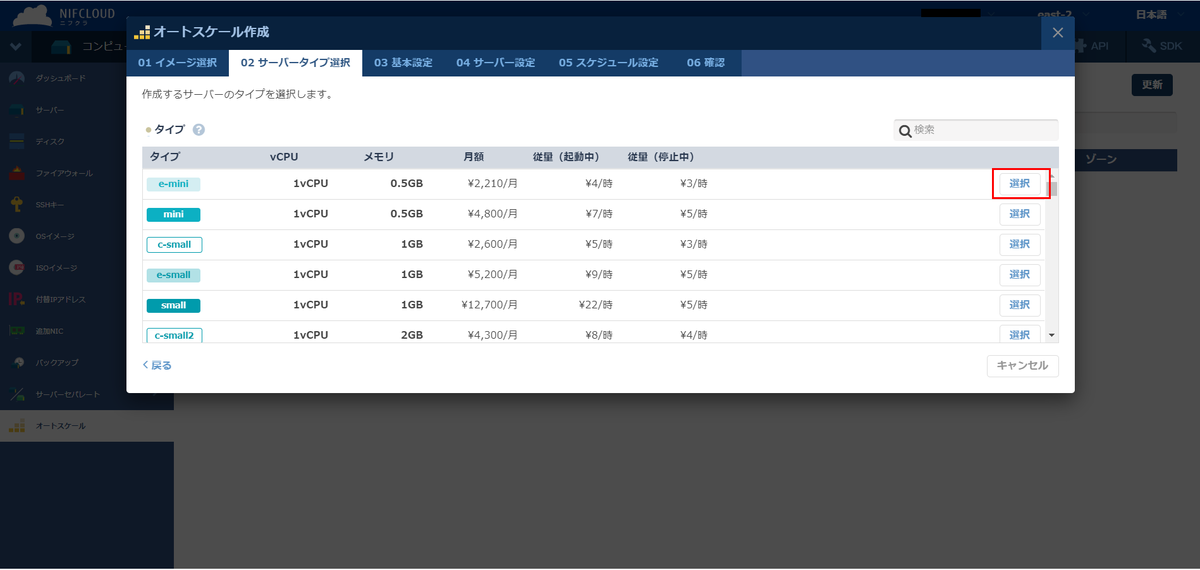Click the 2GB memory cell
Image resolution: width=1200 pixels, height=570 pixels.
point(412,335)
